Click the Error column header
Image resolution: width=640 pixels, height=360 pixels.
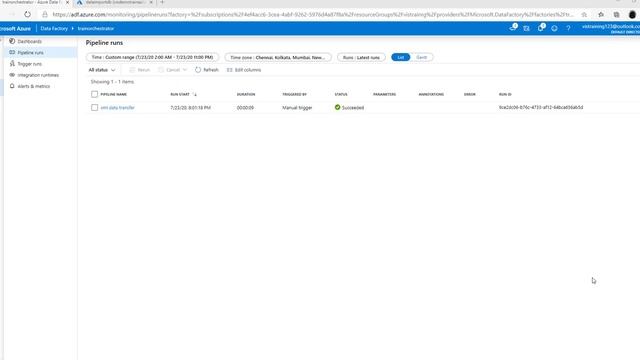coord(469,94)
